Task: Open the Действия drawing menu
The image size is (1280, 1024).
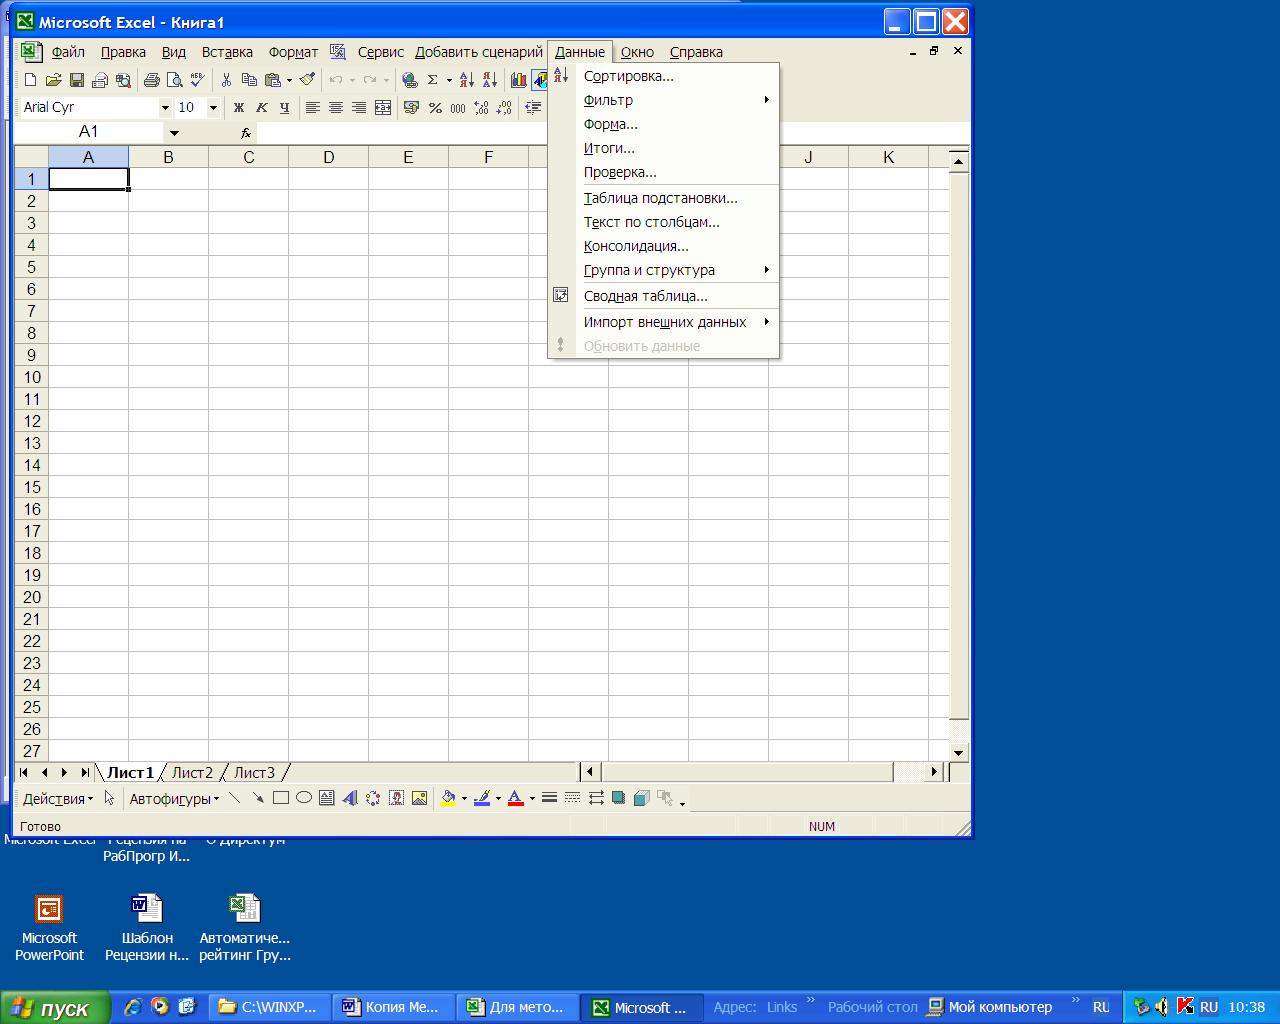Action: click(x=57, y=798)
